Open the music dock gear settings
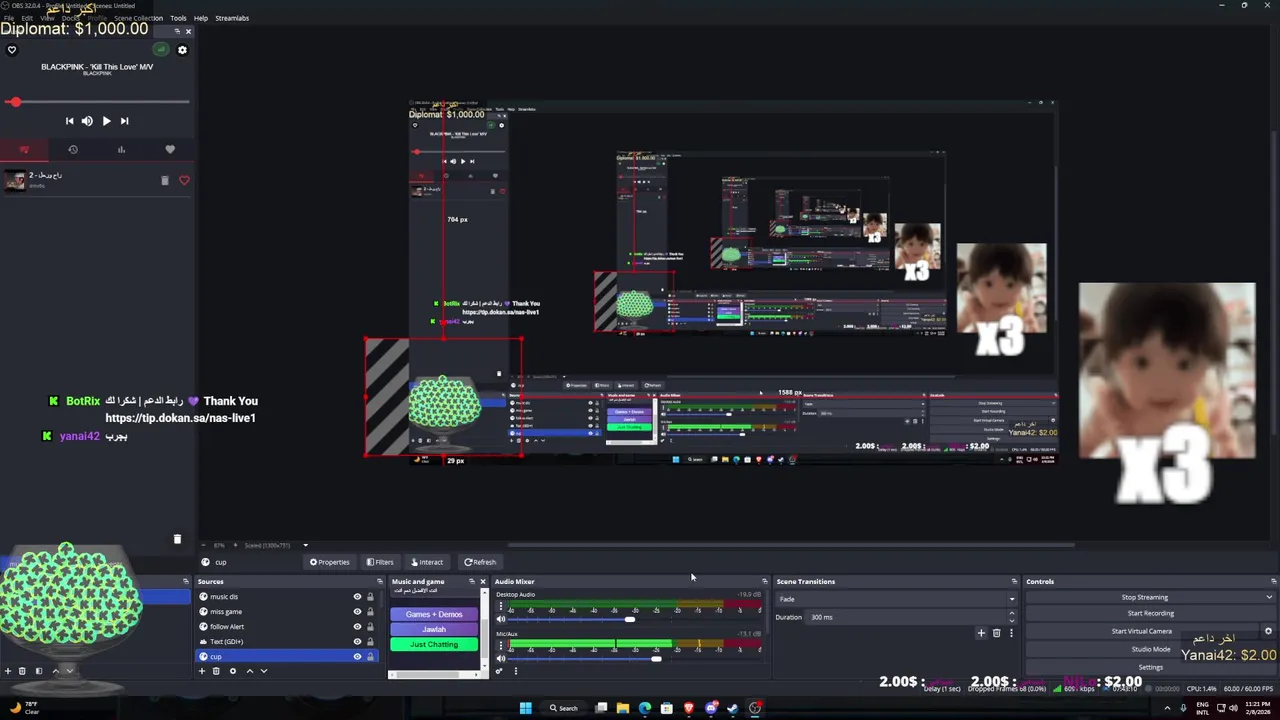Screen dimensions: 1280x720 coord(182,50)
